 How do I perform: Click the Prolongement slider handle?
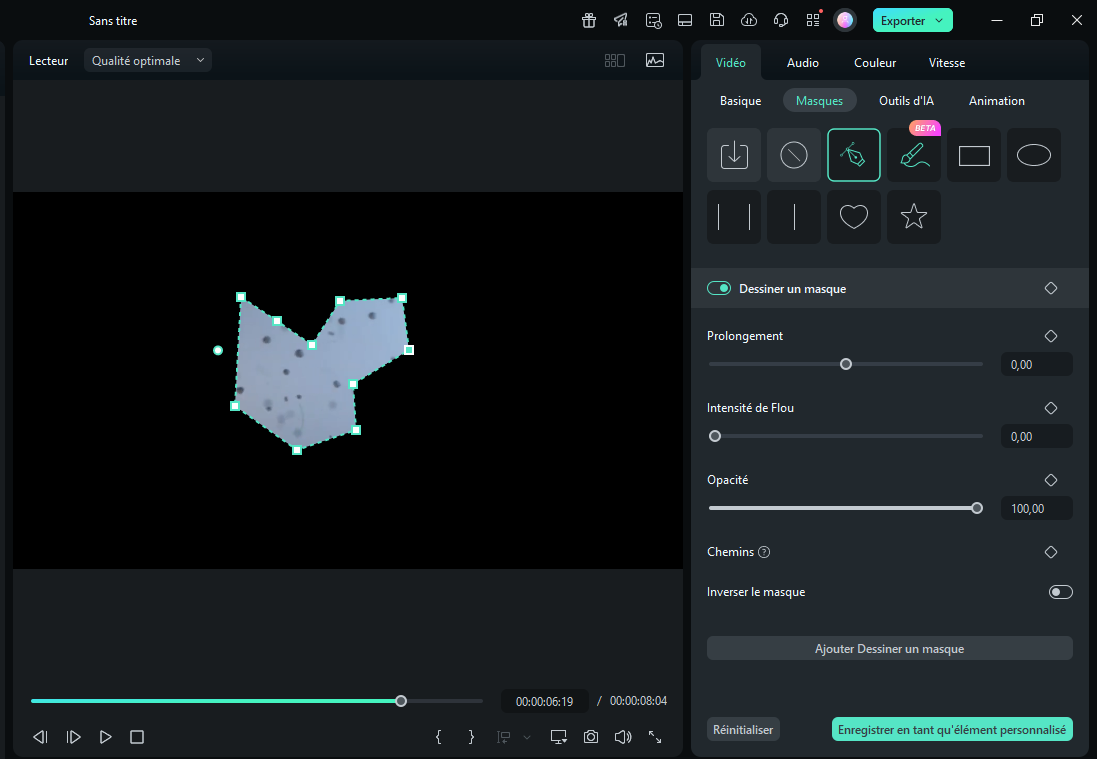(846, 364)
